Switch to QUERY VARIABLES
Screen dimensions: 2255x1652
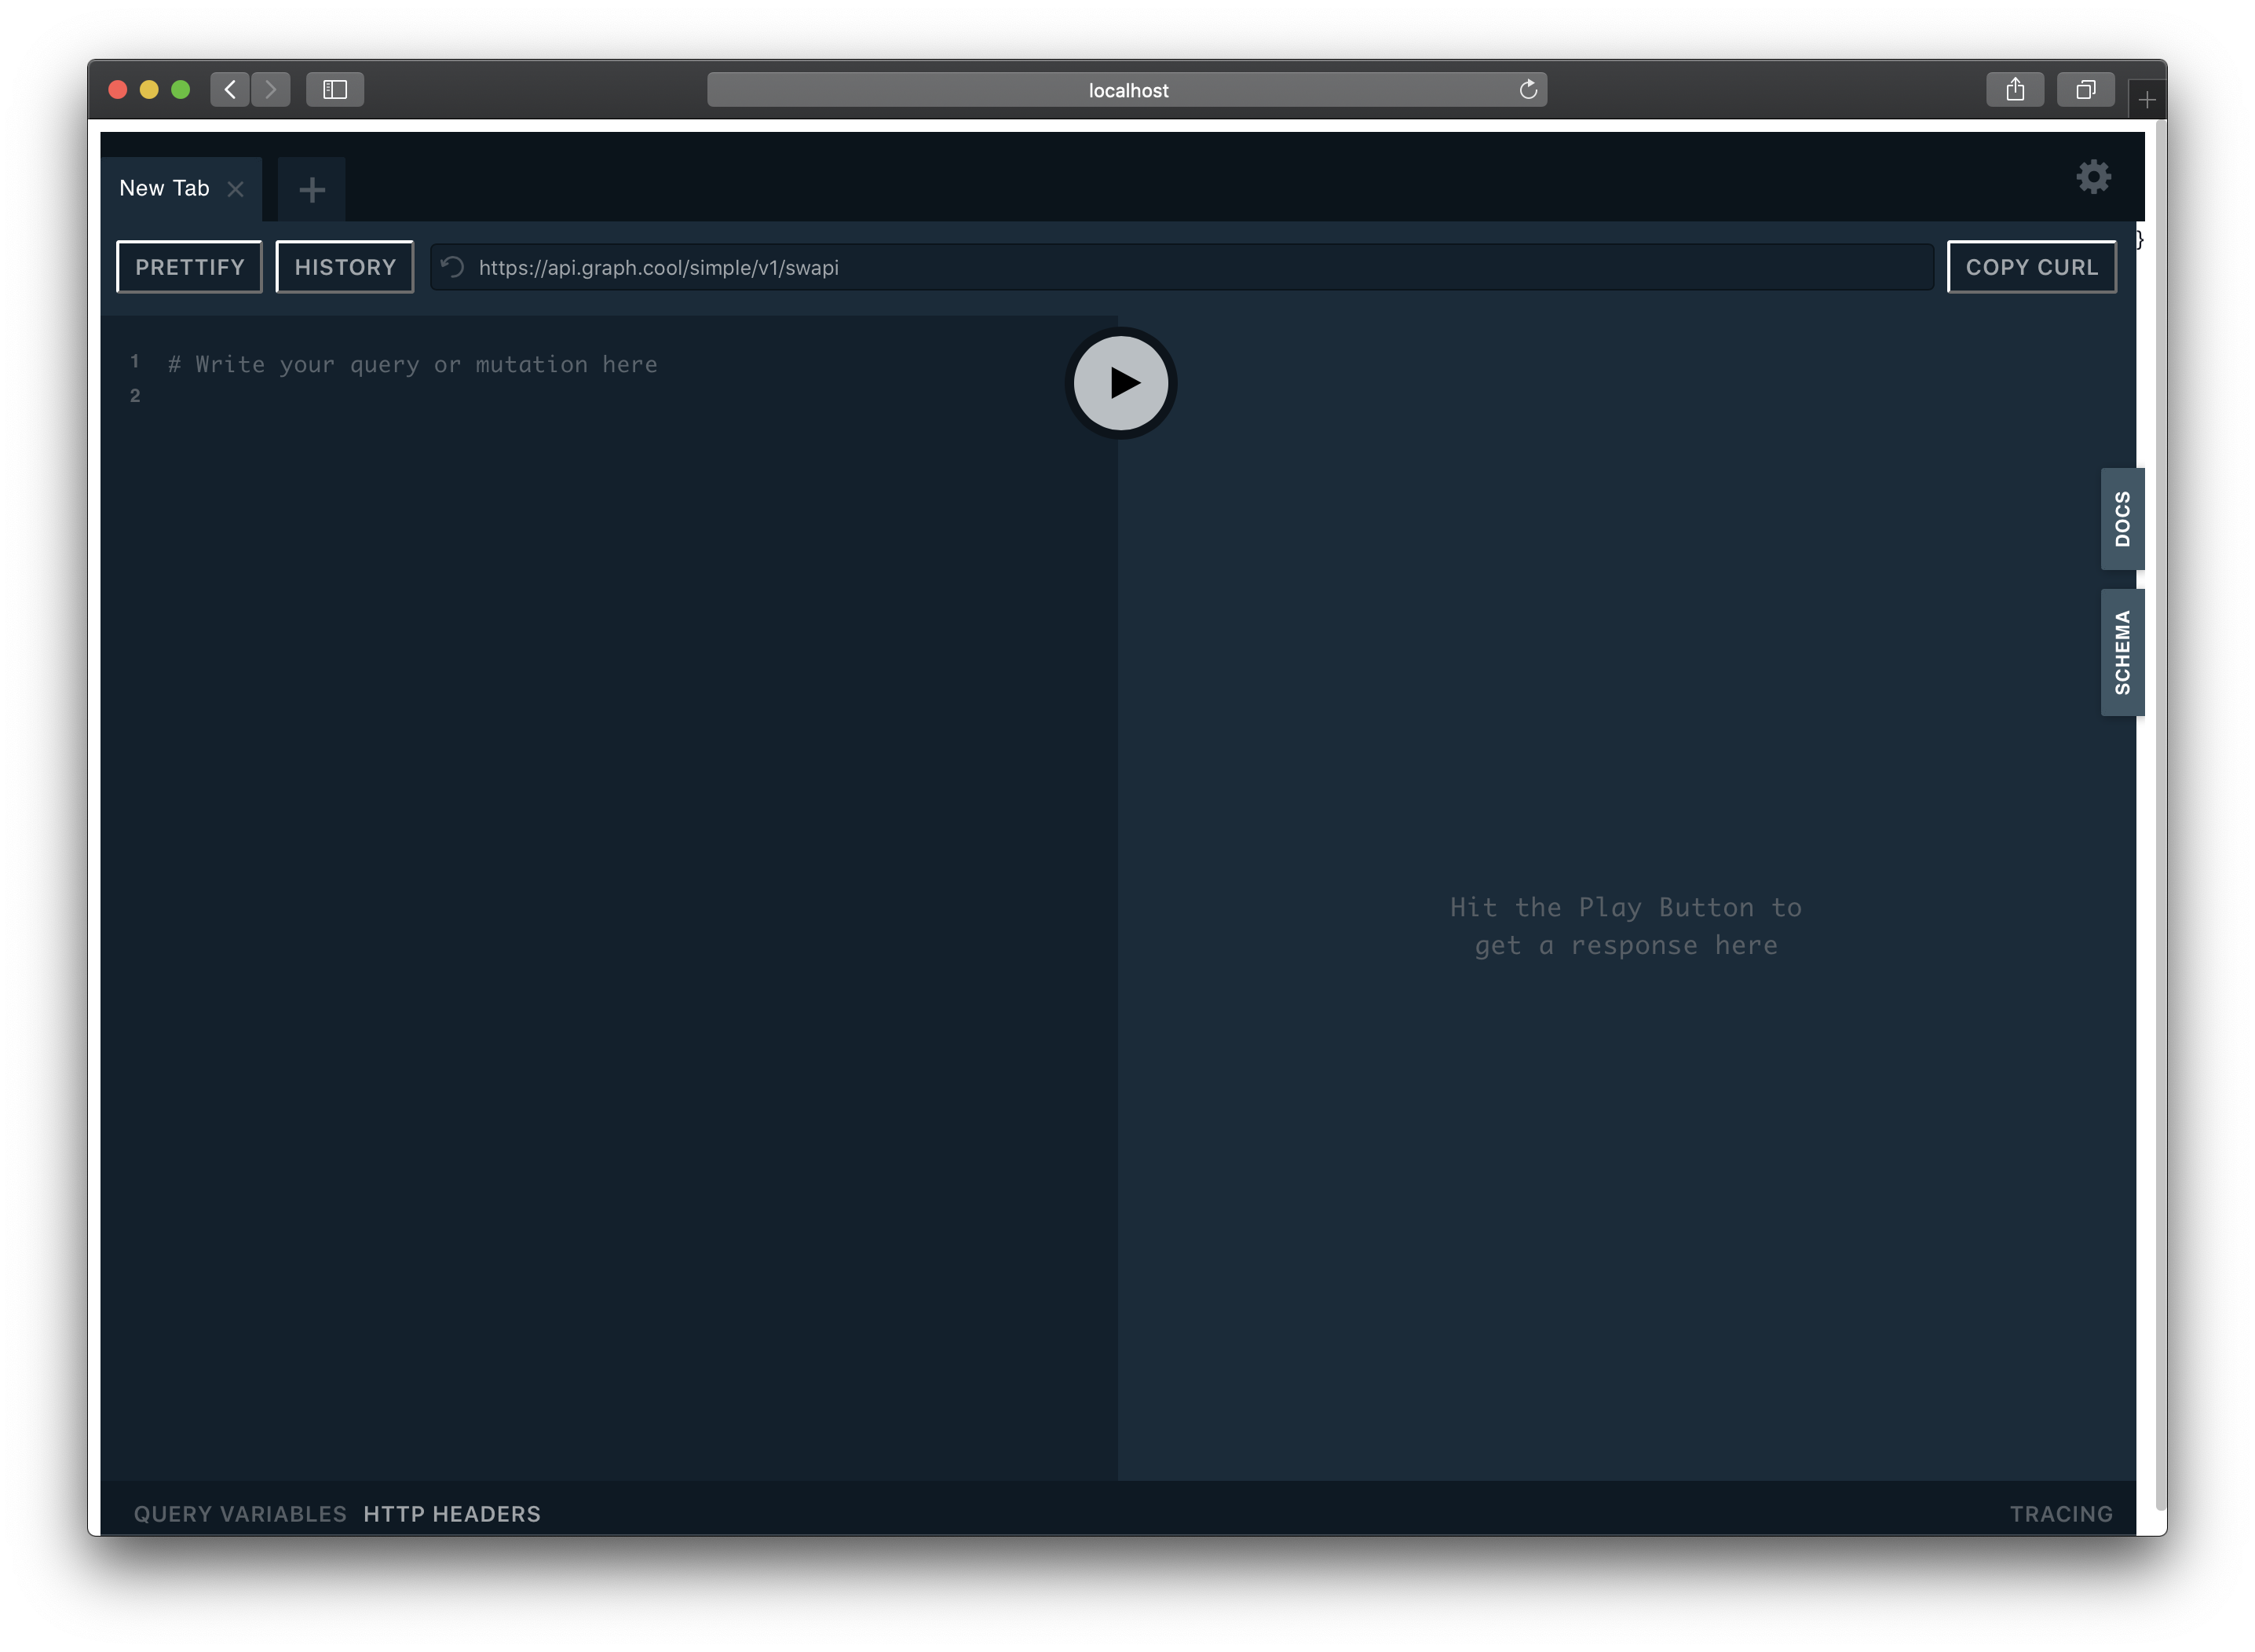(x=240, y=1513)
